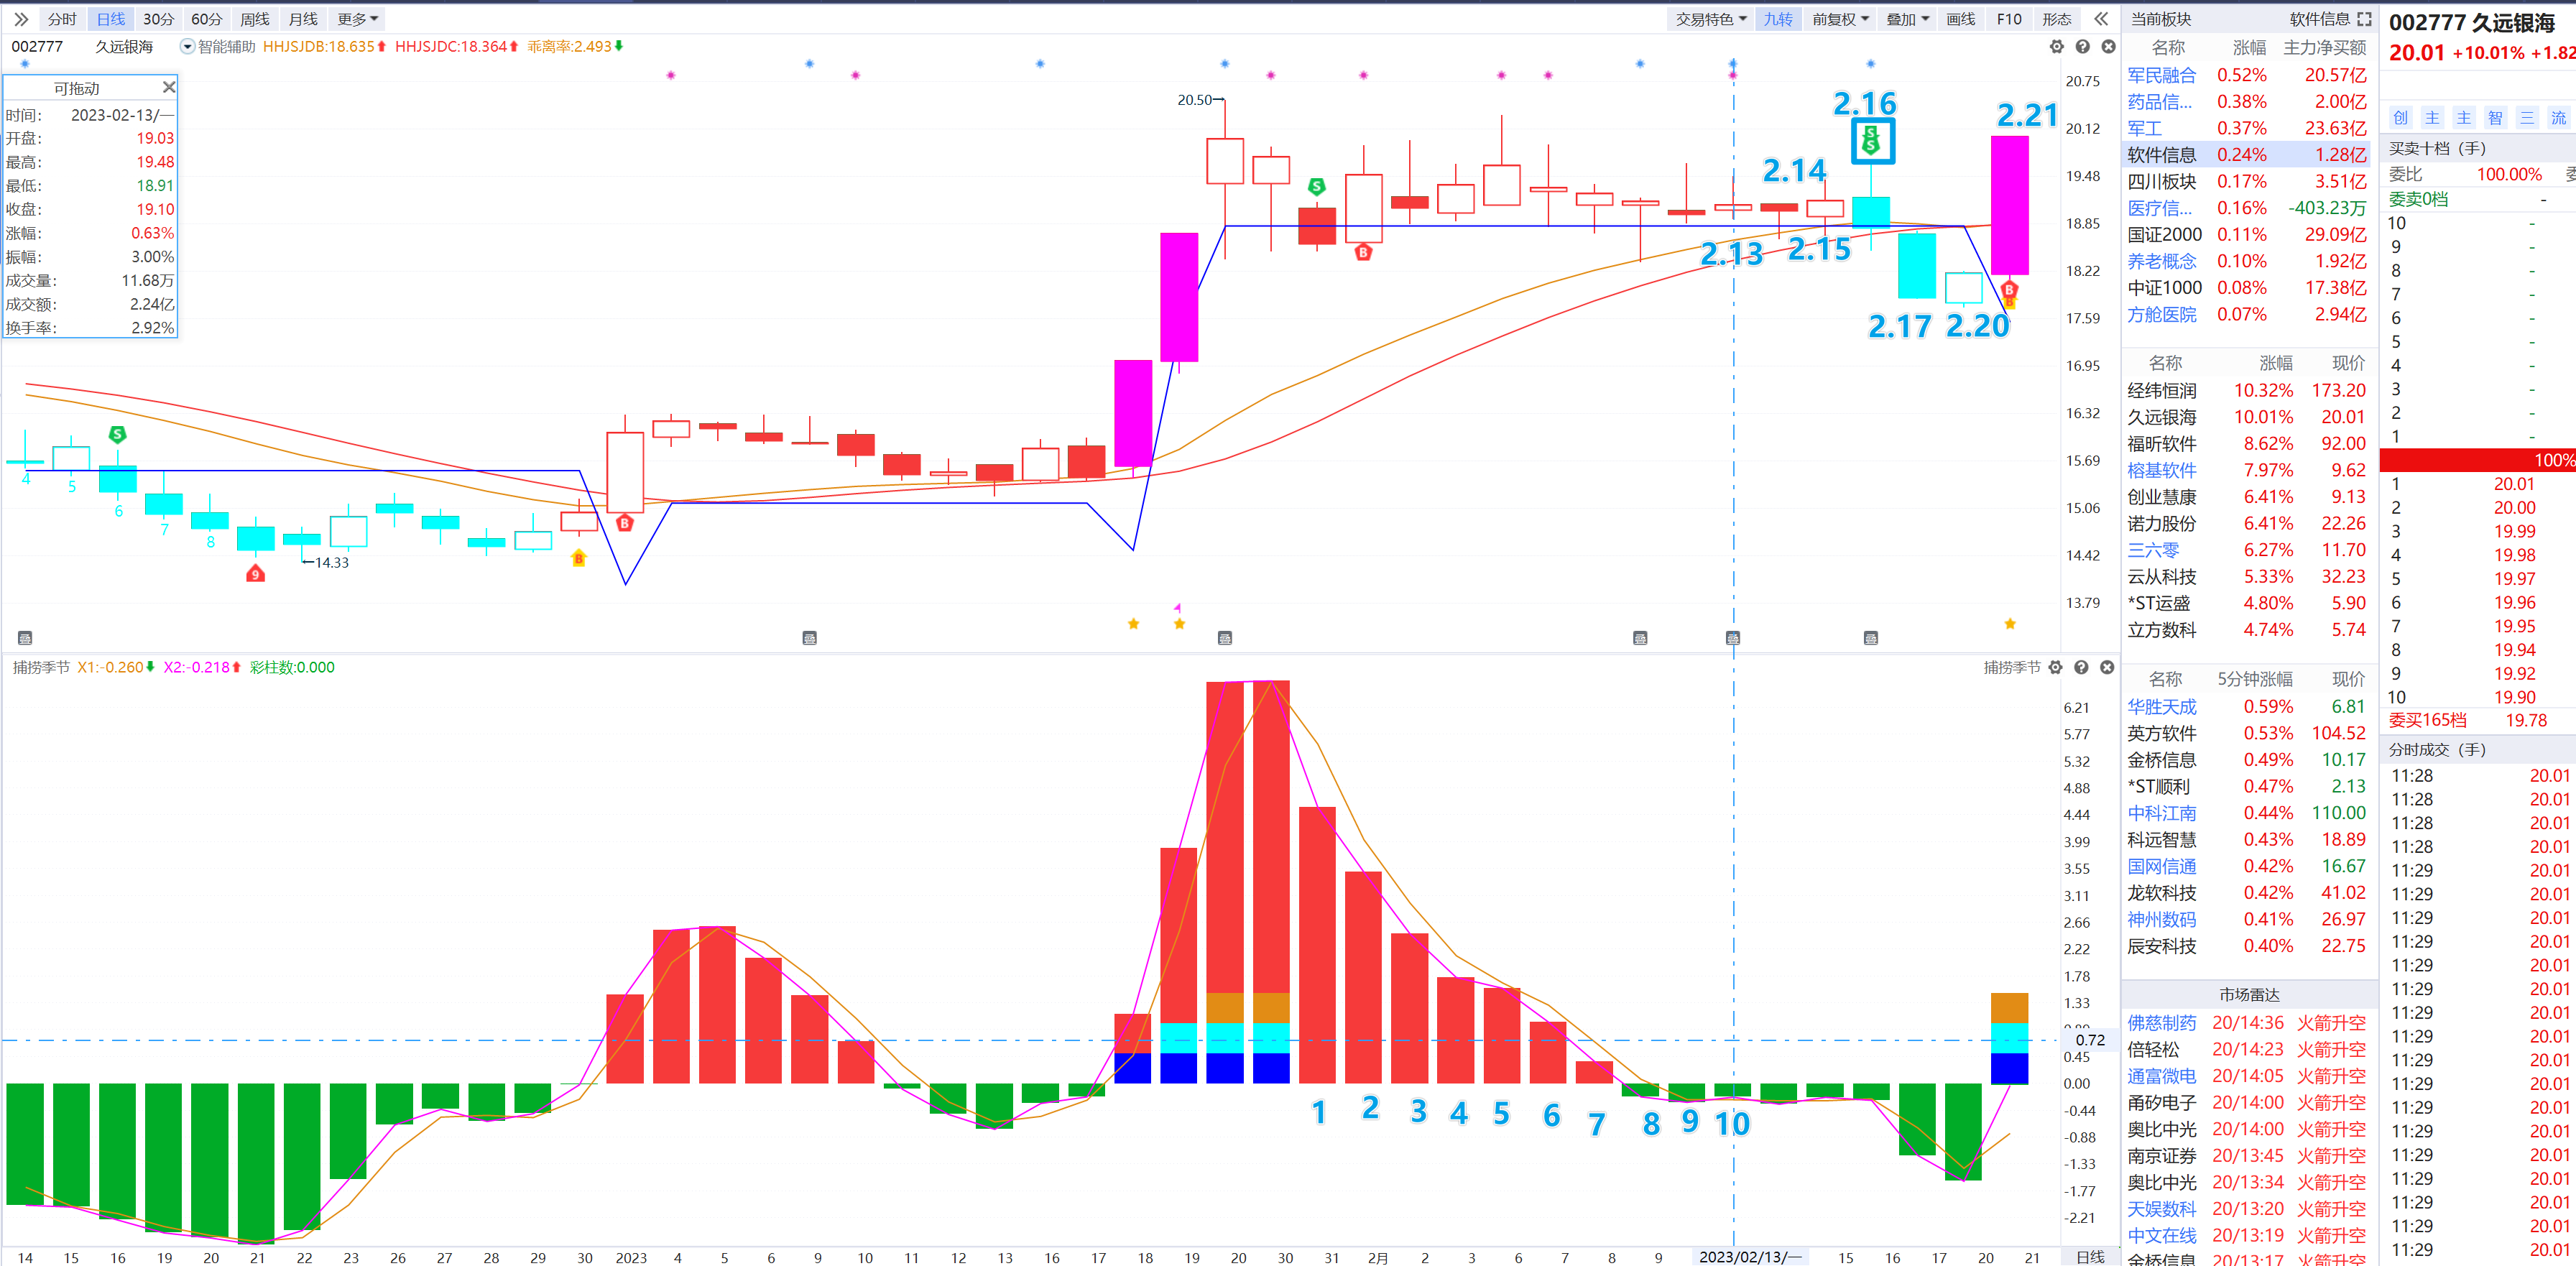Open help for the main K-line chart
The width and height of the screenshot is (2576, 1266).
[2082, 47]
